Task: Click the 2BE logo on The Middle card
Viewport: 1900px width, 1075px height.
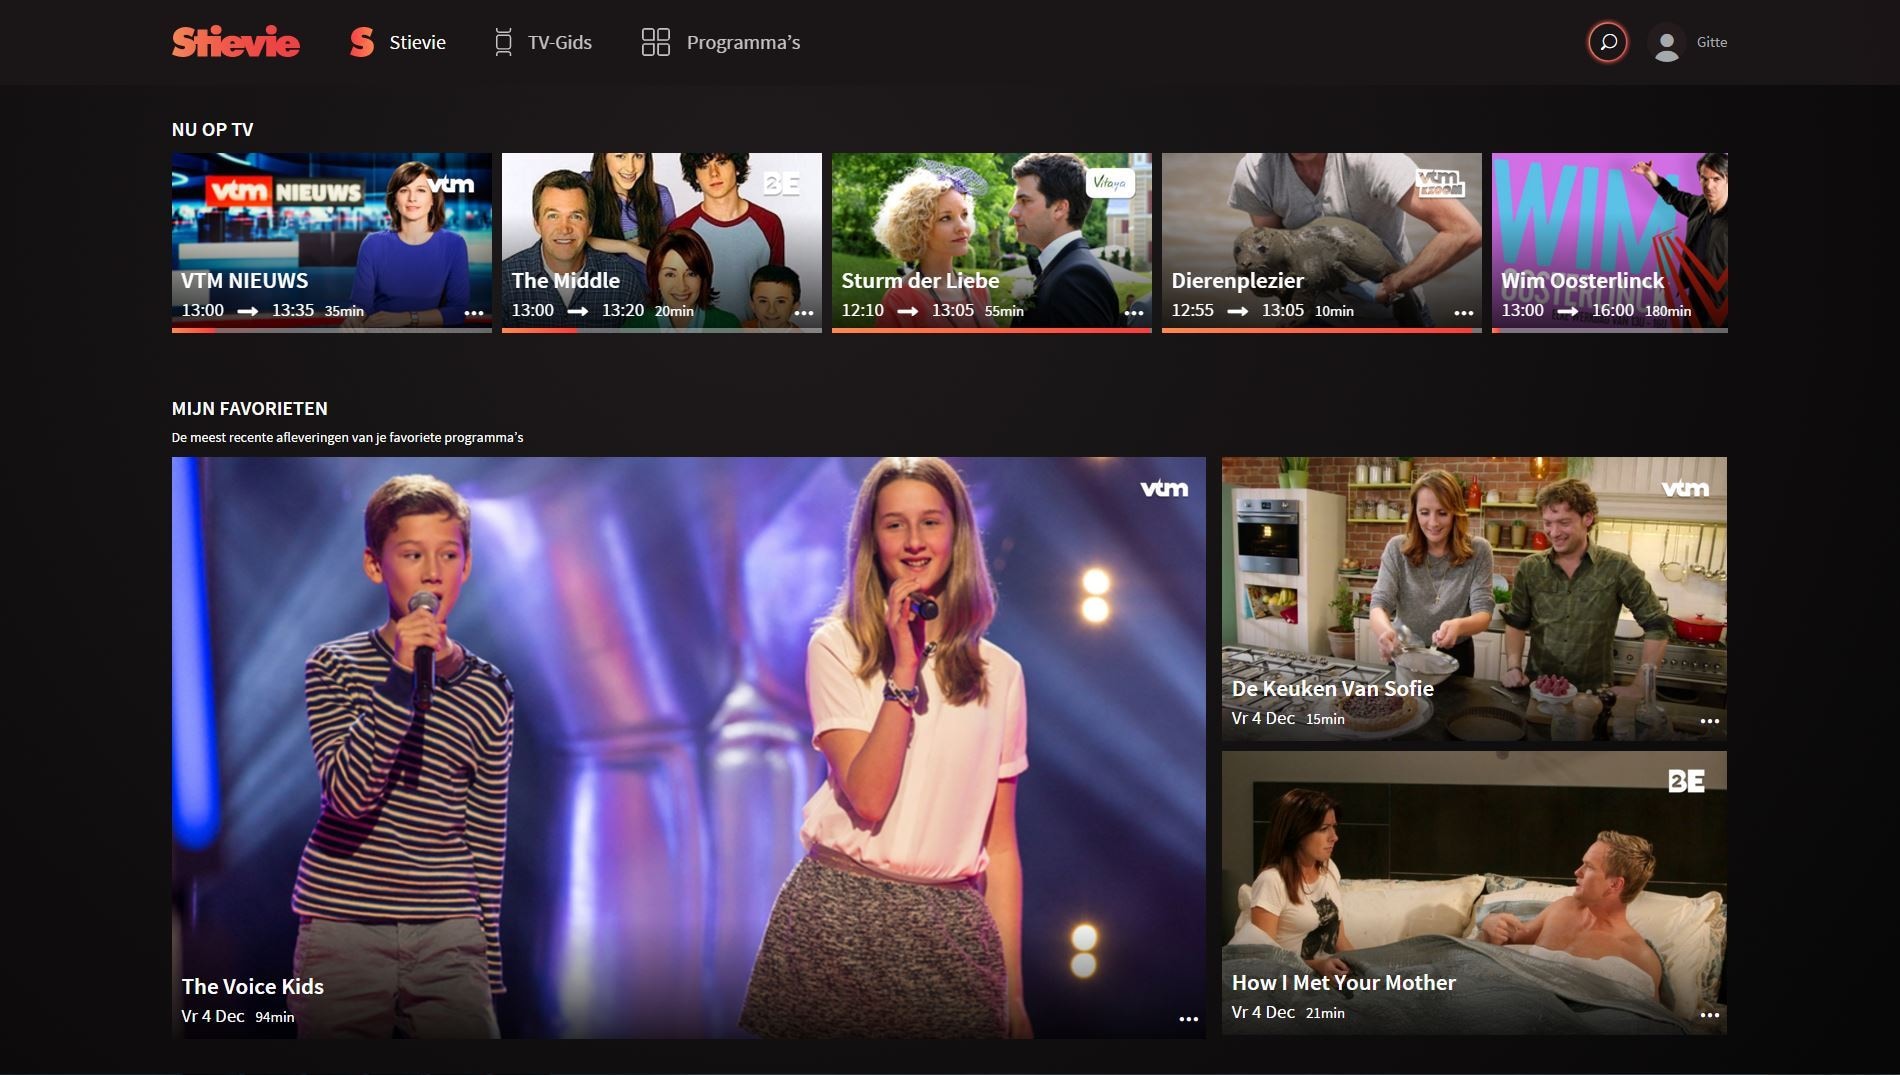Action: click(781, 183)
